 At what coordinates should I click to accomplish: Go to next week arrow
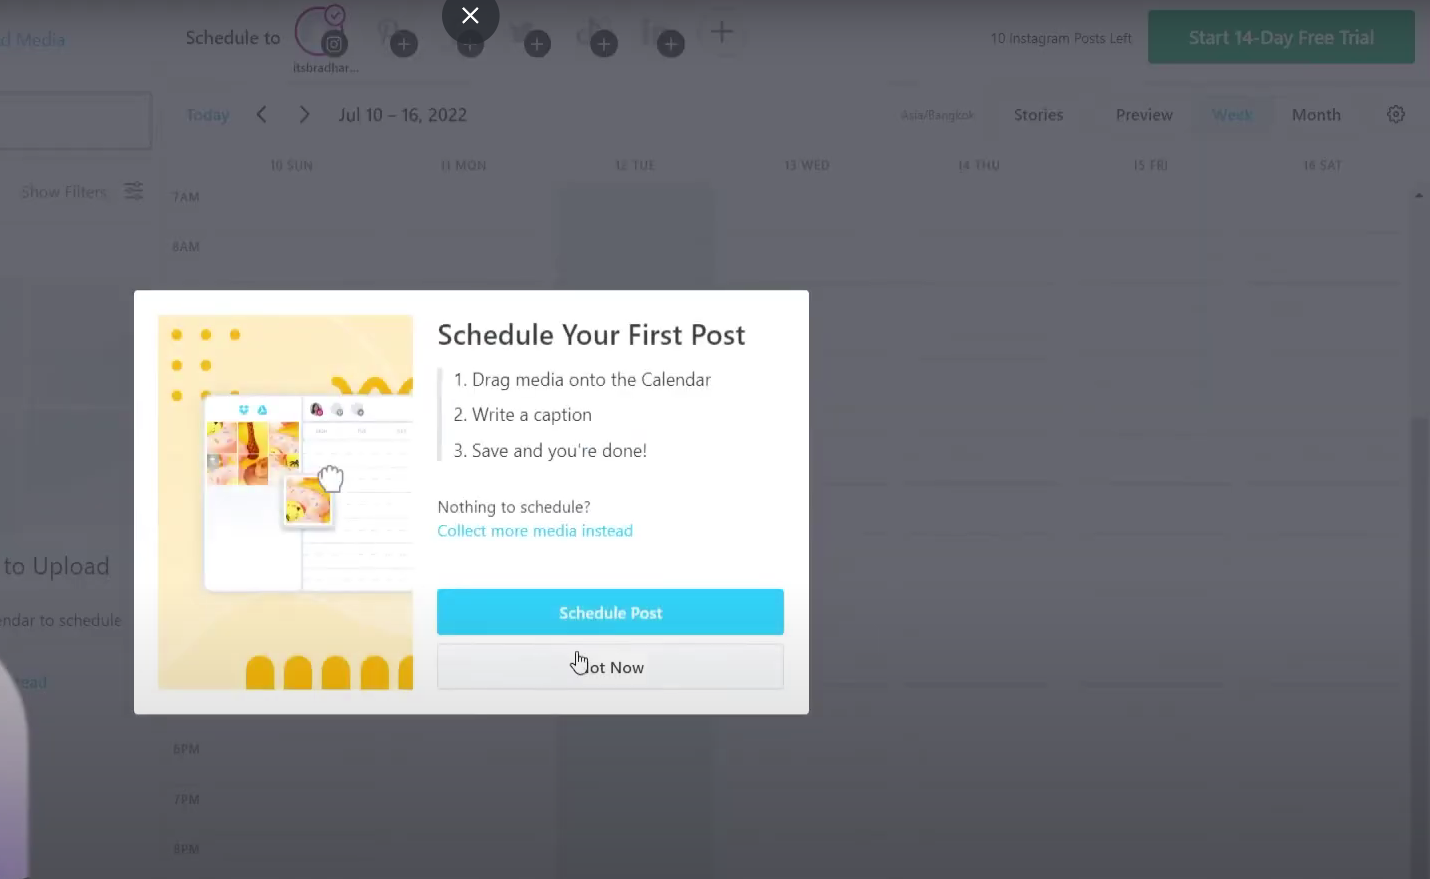[x=304, y=115]
